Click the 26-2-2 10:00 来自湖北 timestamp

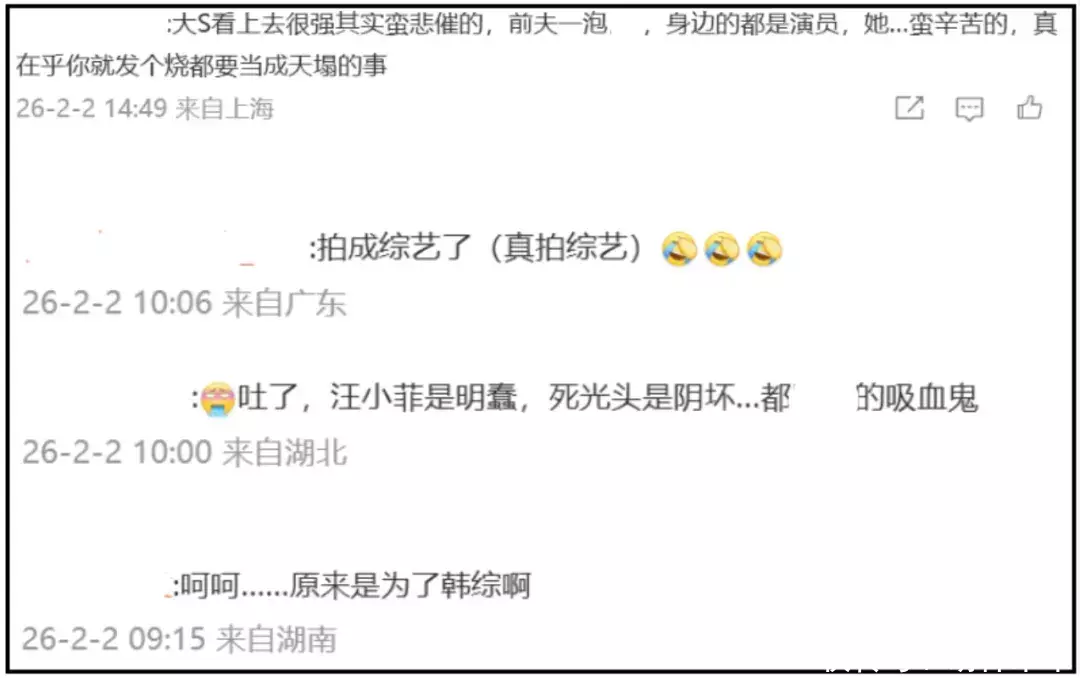coord(185,453)
